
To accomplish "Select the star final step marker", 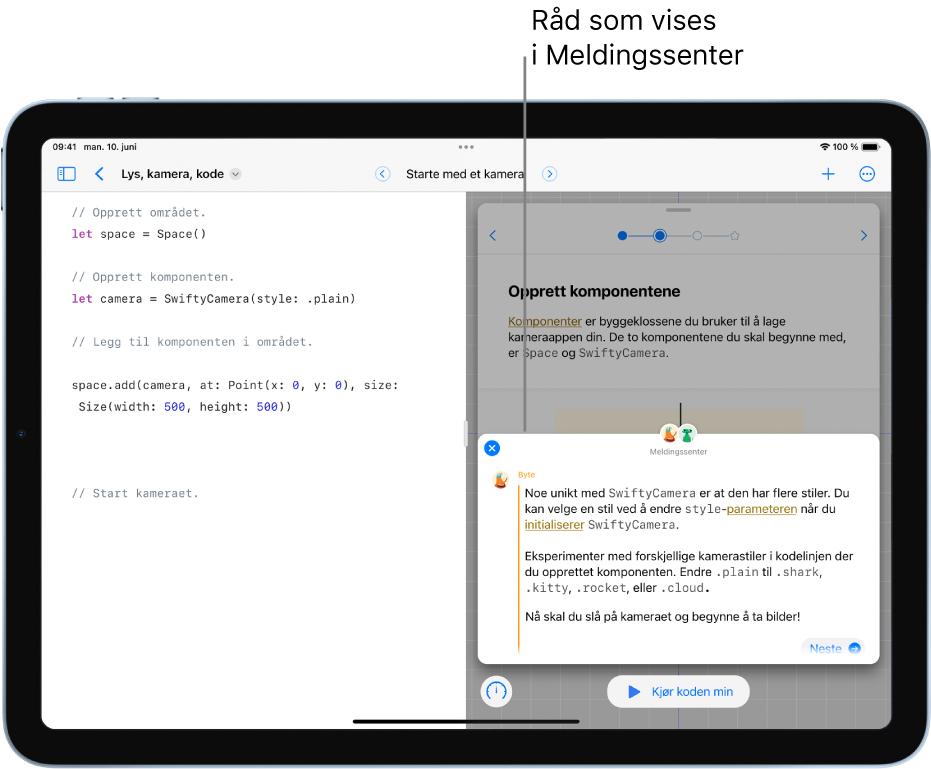I will (x=734, y=236).
